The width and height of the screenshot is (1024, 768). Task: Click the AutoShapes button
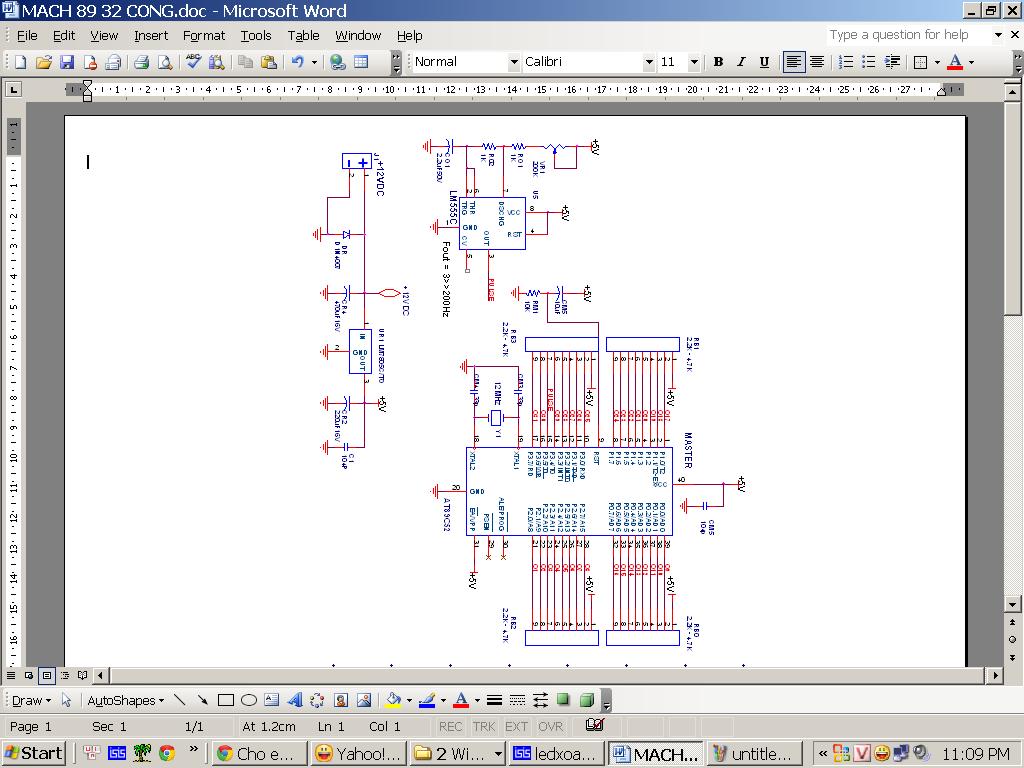124,700
